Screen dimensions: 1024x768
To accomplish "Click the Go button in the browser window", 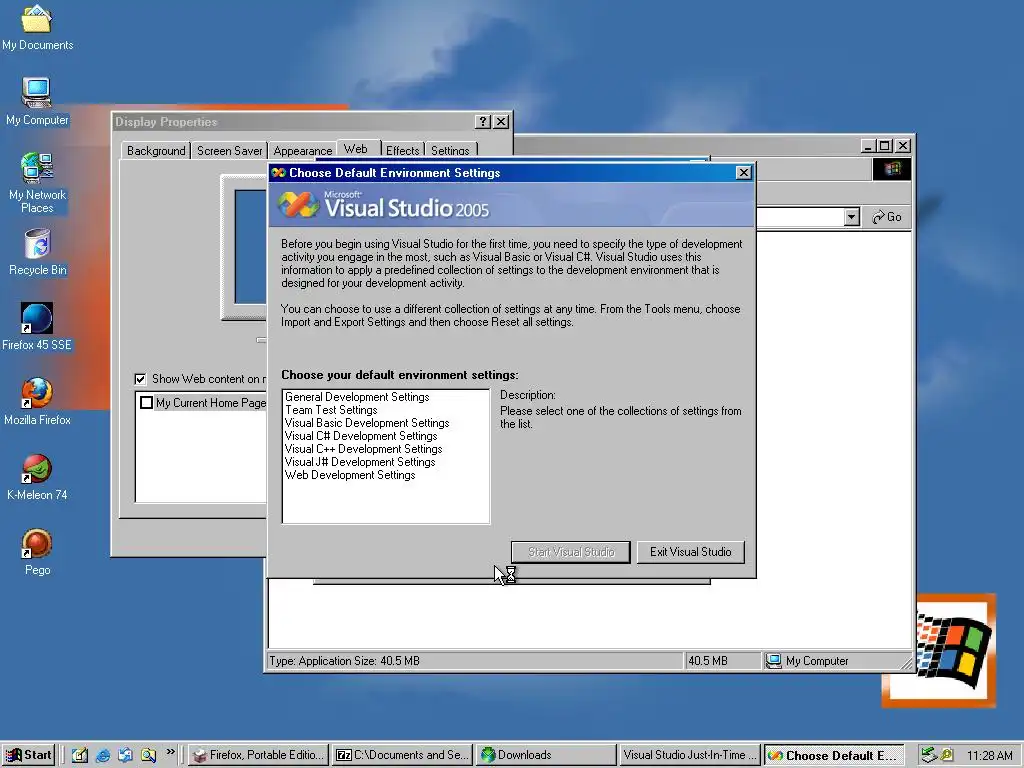I will tap(887, 217).
